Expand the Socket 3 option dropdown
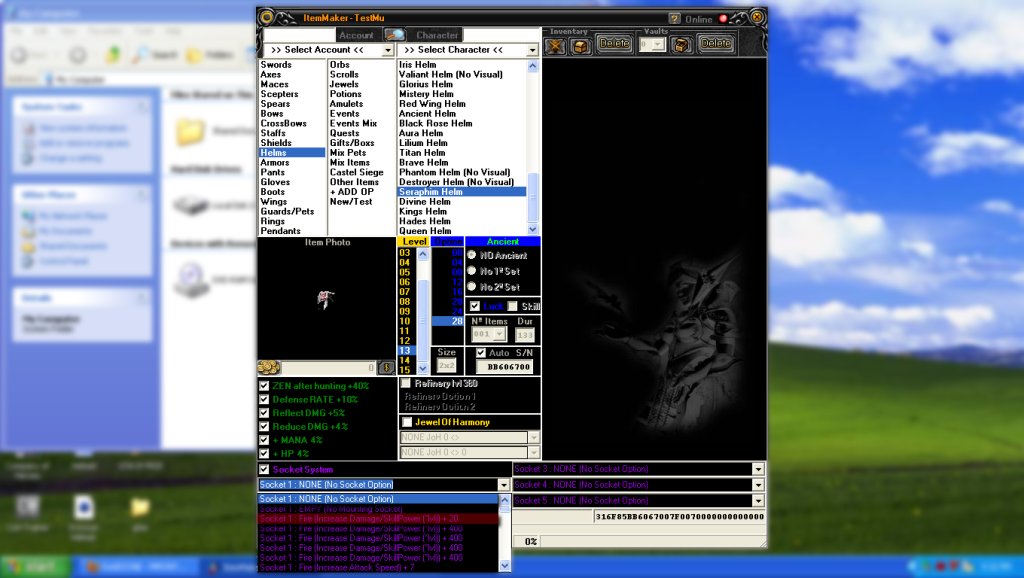Image resolution: width=1024 pixels, height=578 pixels. [x=758, y=469]
